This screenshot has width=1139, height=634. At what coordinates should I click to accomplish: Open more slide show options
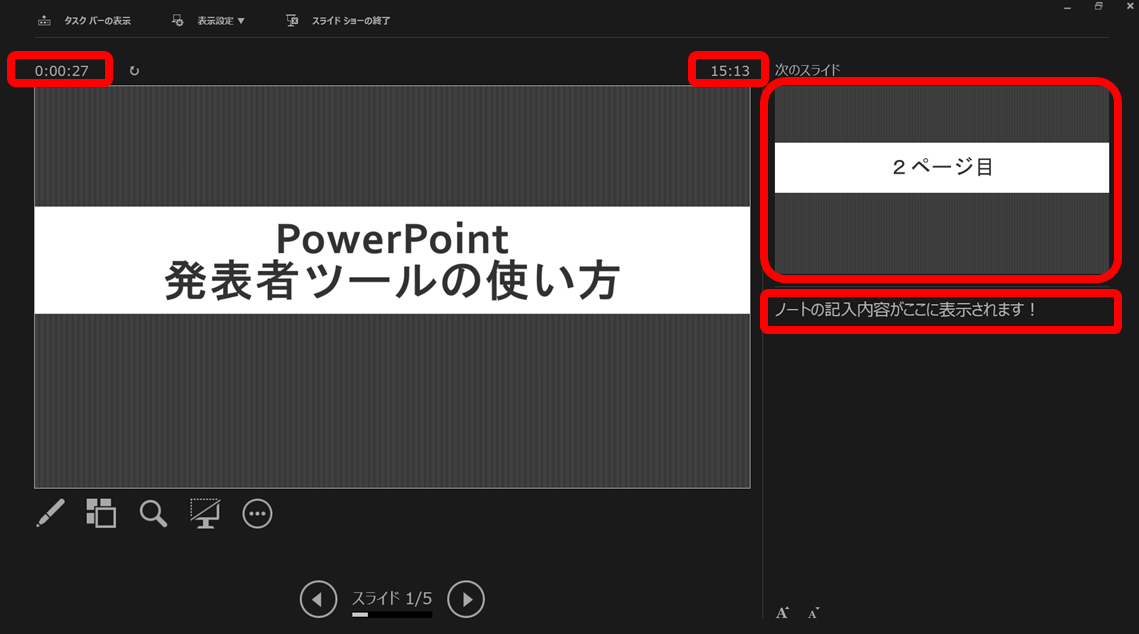click(x=257, y=513)
